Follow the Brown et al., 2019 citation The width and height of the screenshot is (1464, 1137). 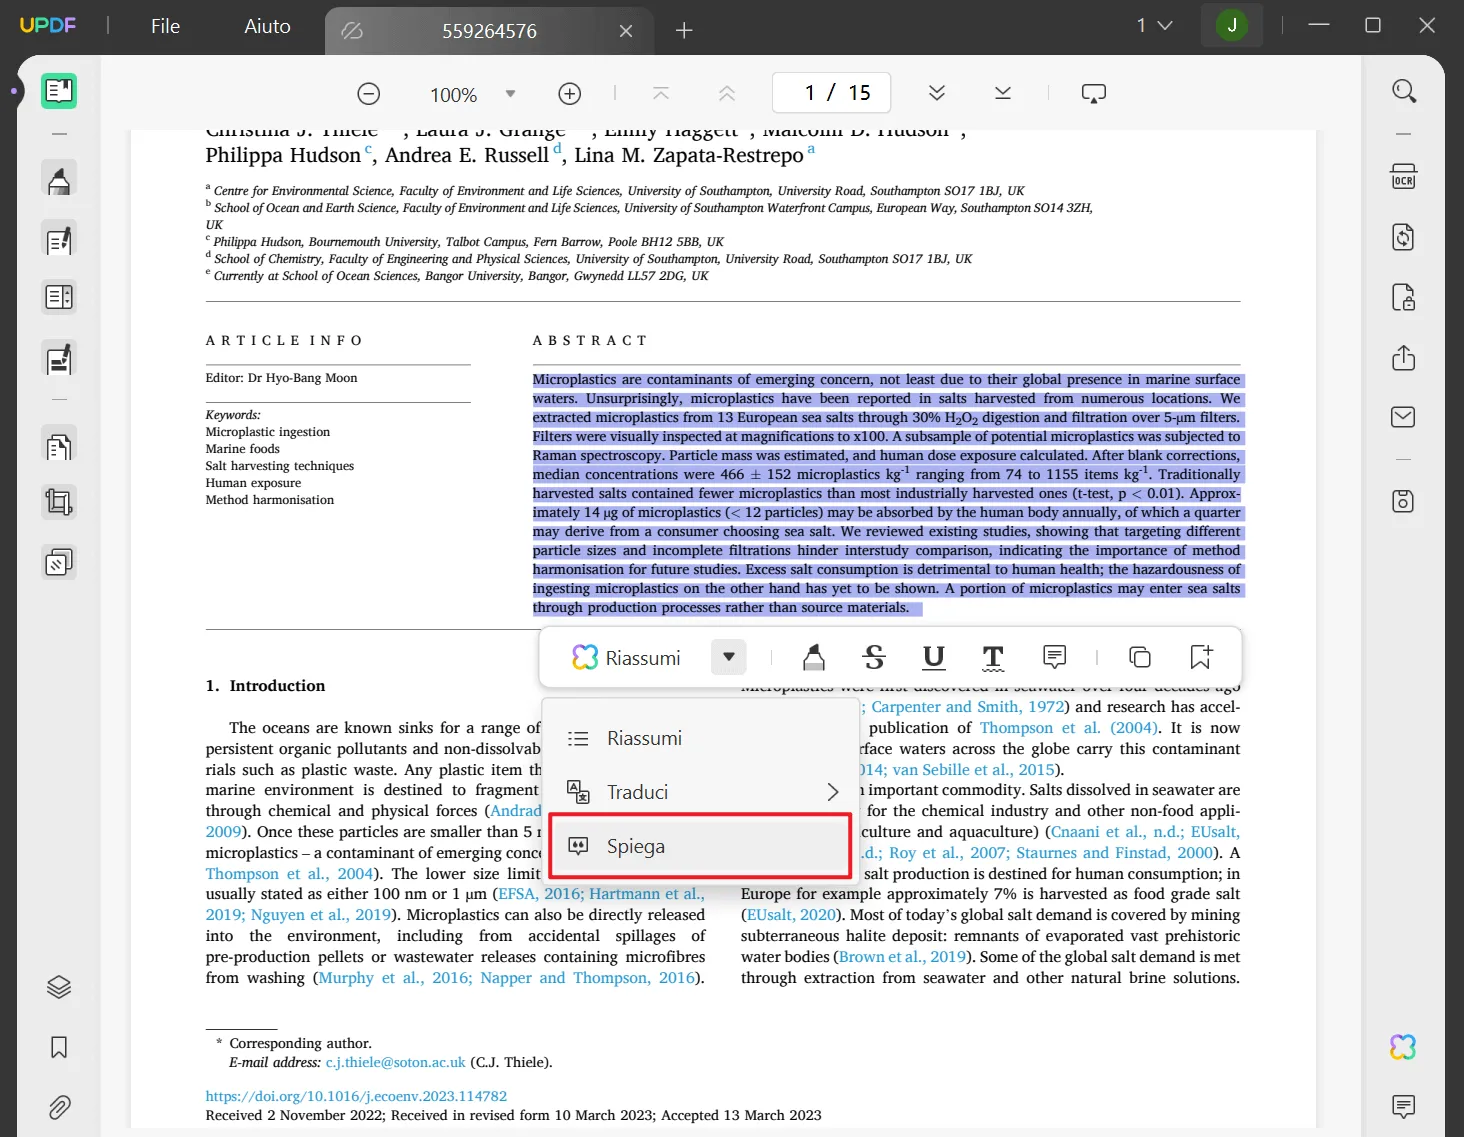click(902, 957)
